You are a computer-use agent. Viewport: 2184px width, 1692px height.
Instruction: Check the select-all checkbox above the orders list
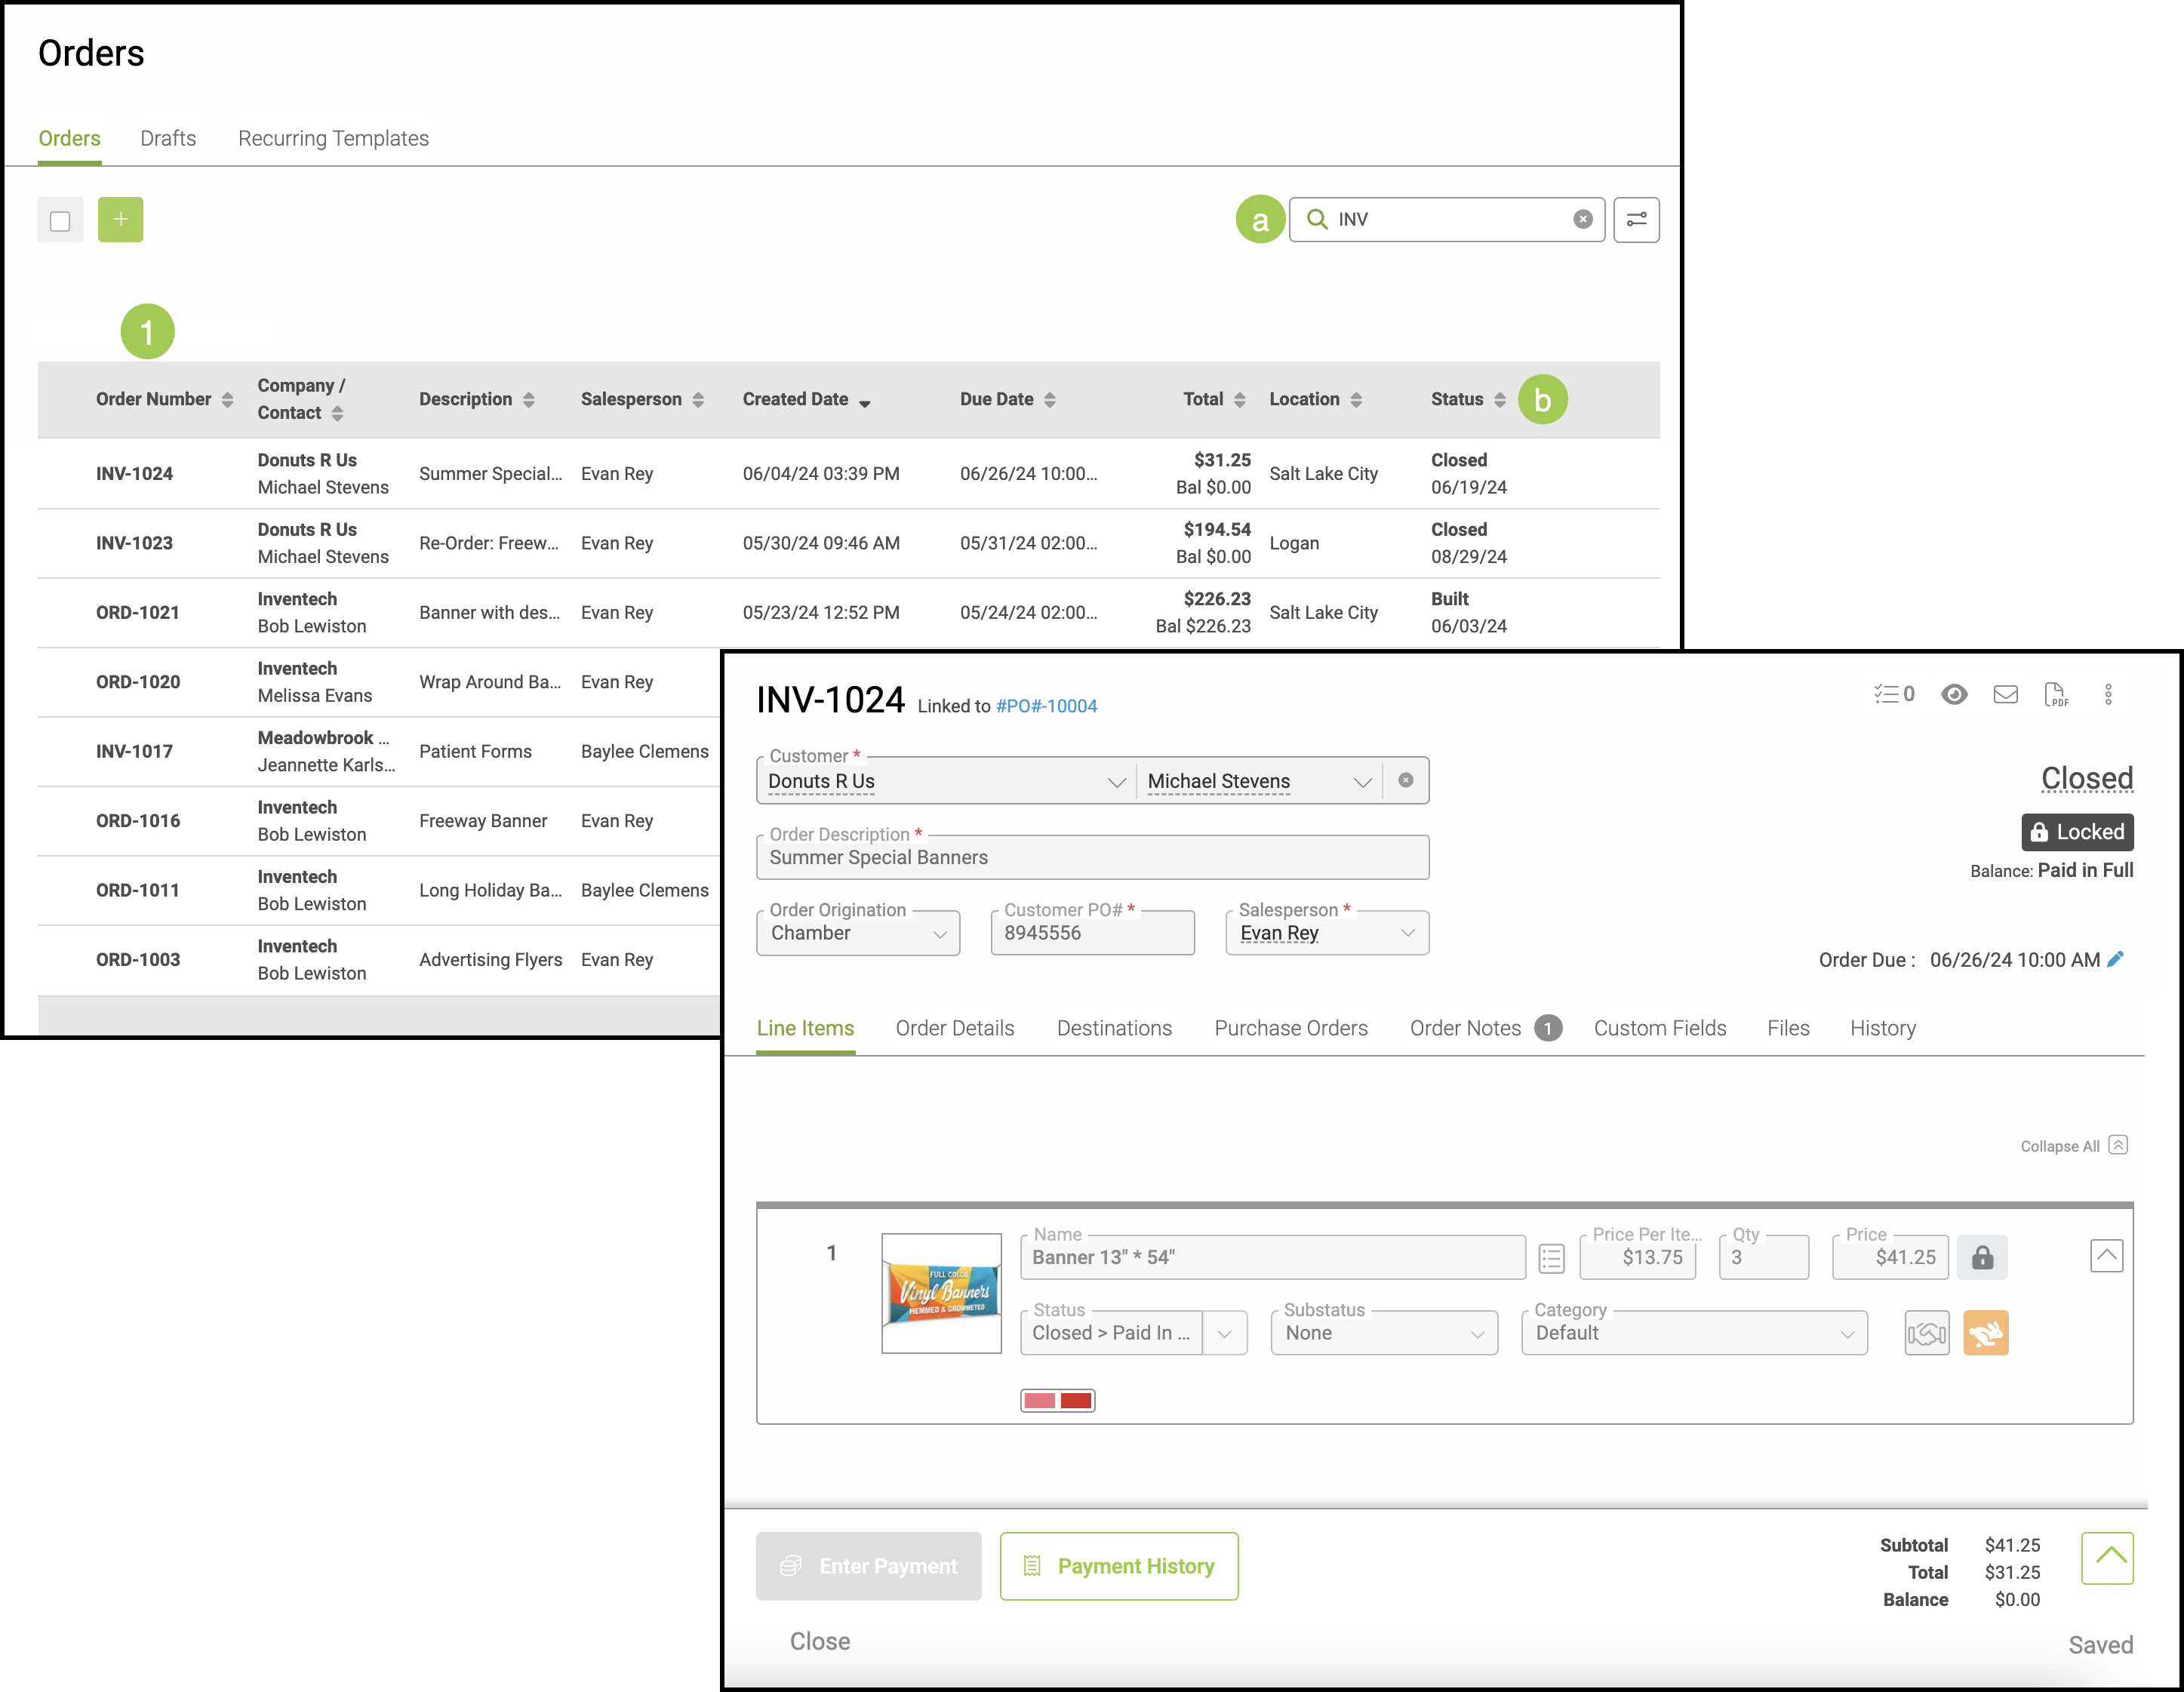[60, 220]
